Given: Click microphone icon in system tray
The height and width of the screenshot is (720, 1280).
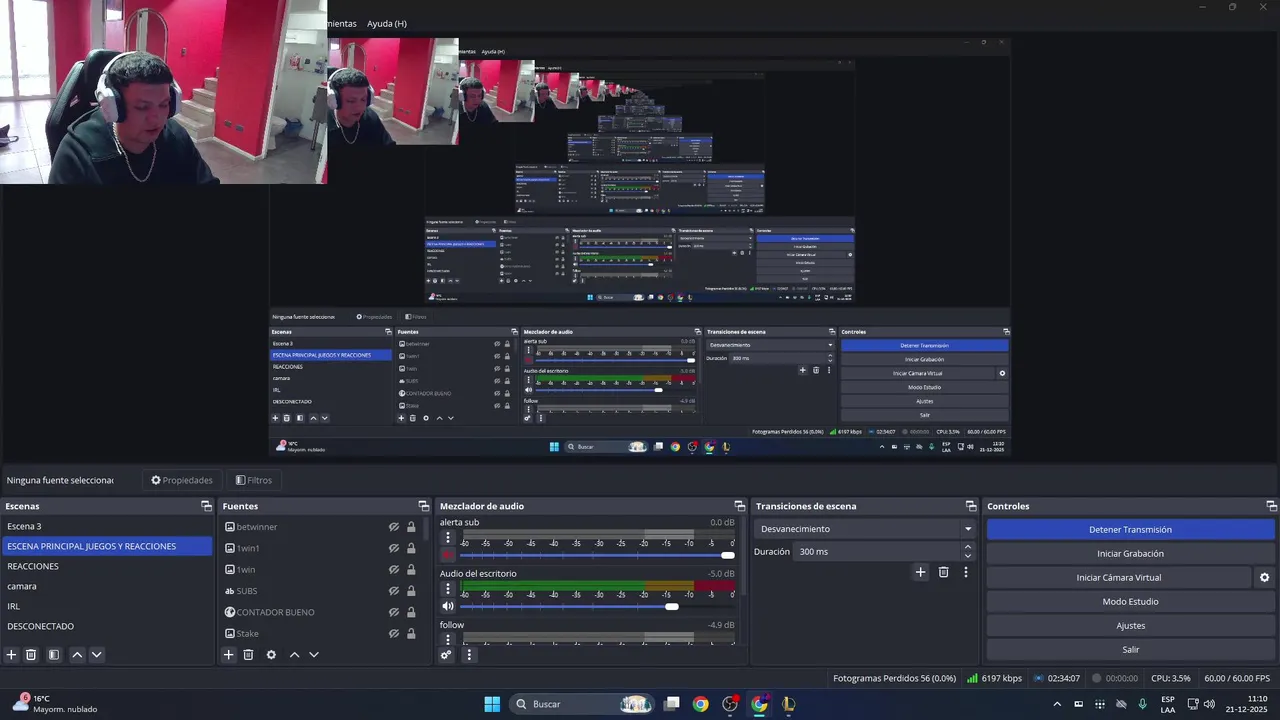Looking at the screenshot, I should pos(1142,704).
